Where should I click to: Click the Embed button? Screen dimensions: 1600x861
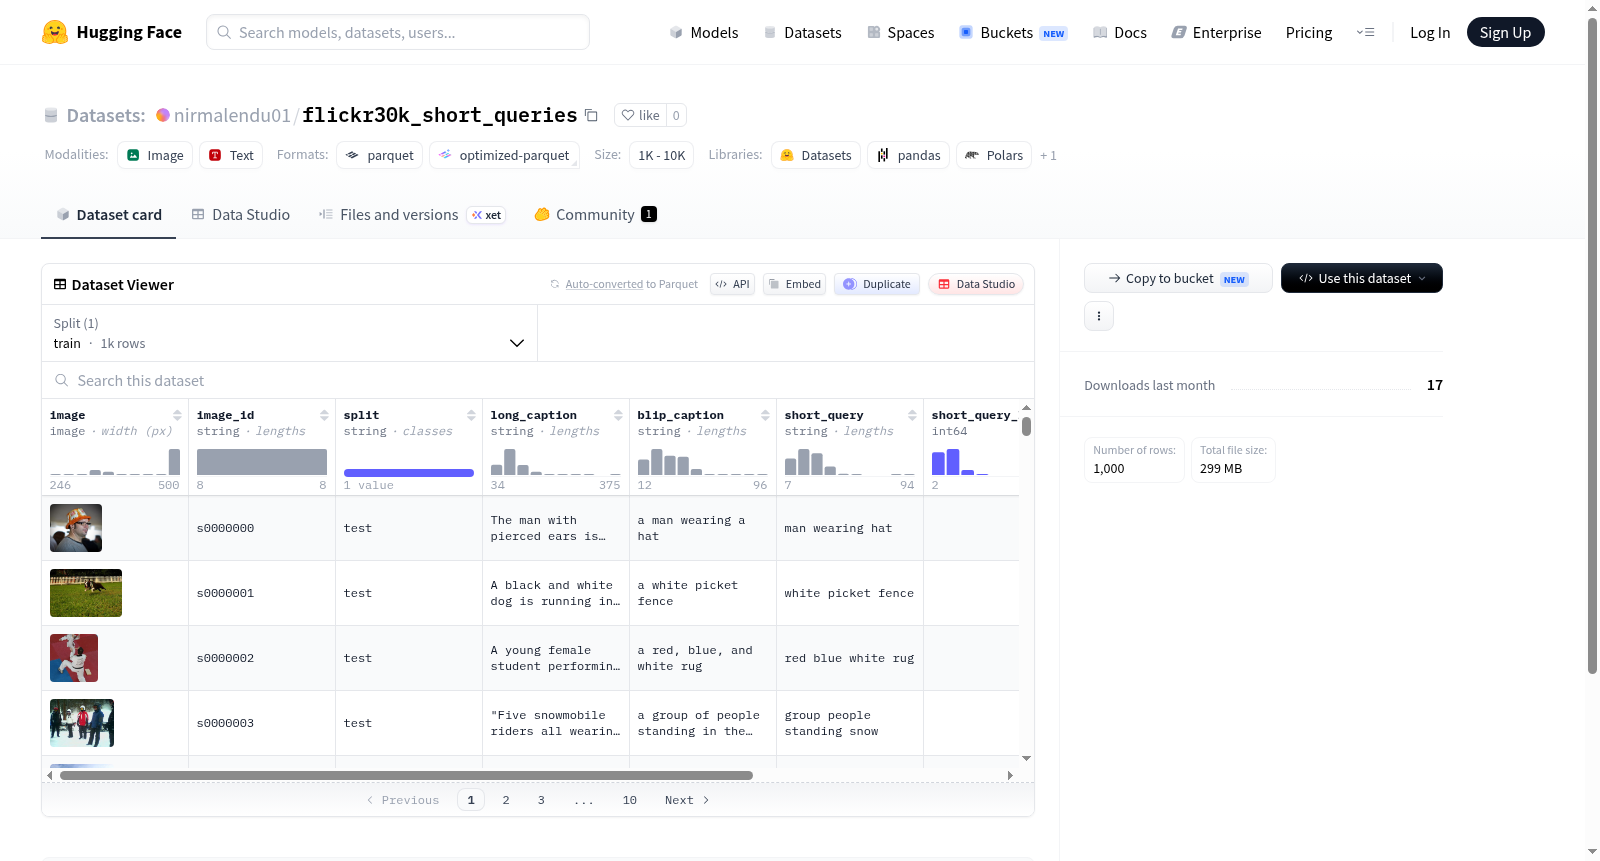click(x=795, y=284)
